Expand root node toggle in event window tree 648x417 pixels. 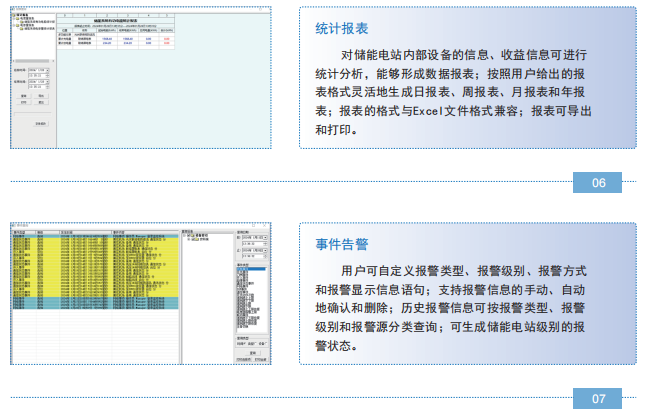pyautogui.click(x=184, y=236)
